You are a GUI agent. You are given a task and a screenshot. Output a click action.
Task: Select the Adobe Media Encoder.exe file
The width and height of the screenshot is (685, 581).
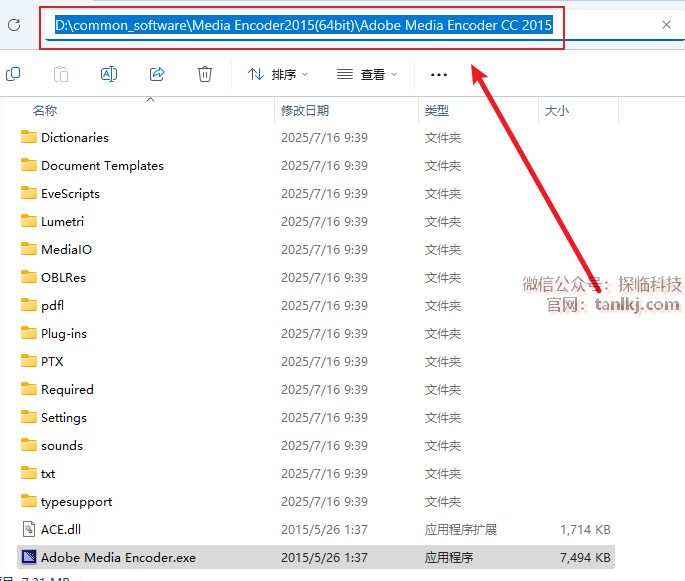point(118,557)
